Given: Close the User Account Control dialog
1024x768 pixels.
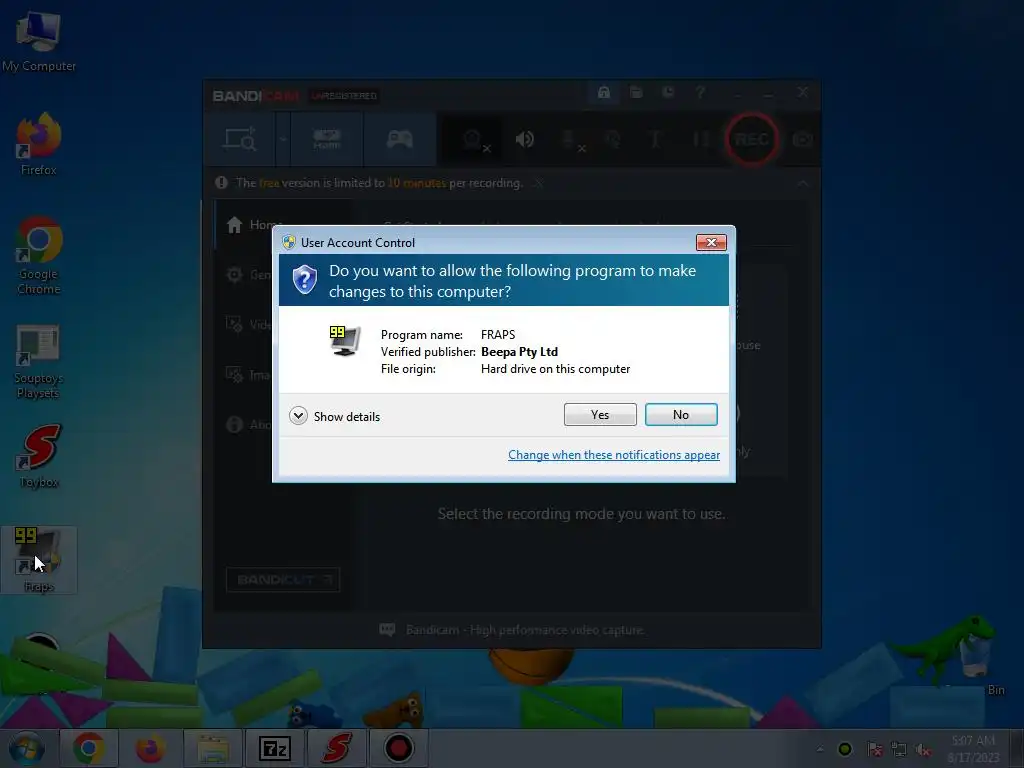Looking at the screenshot, I should tap(711, 242).
